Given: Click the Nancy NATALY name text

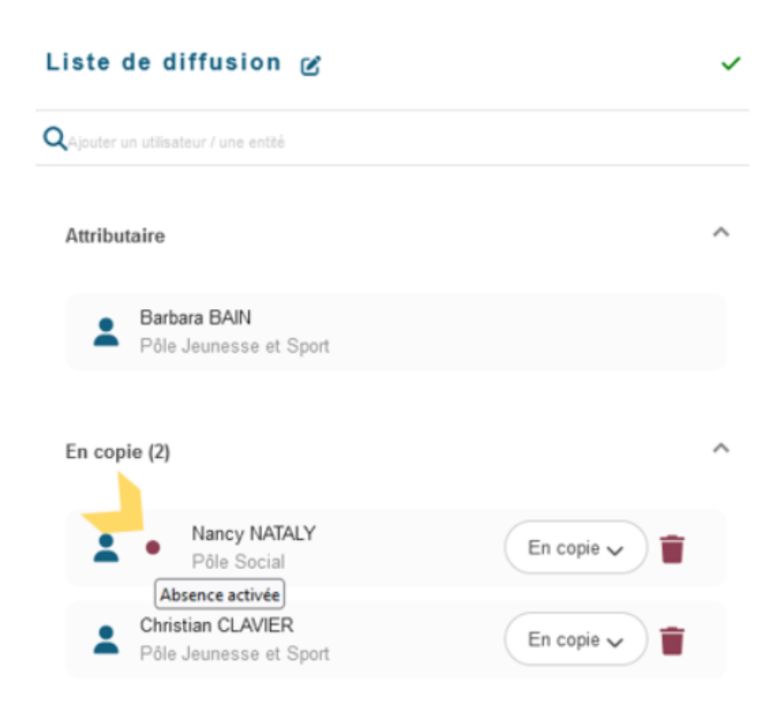Looking at the screenshot, I should point(254,533).
